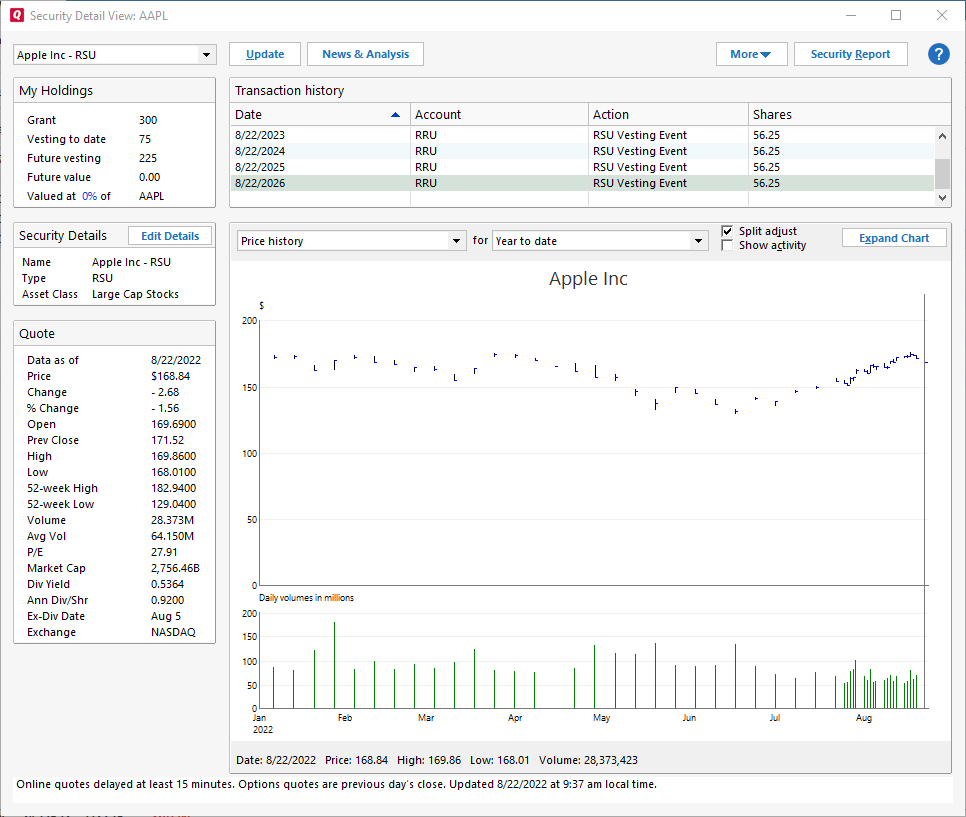Viewport: 966px width, 817px height.
Task: Open News & Analysis
Action: [365, 54]
